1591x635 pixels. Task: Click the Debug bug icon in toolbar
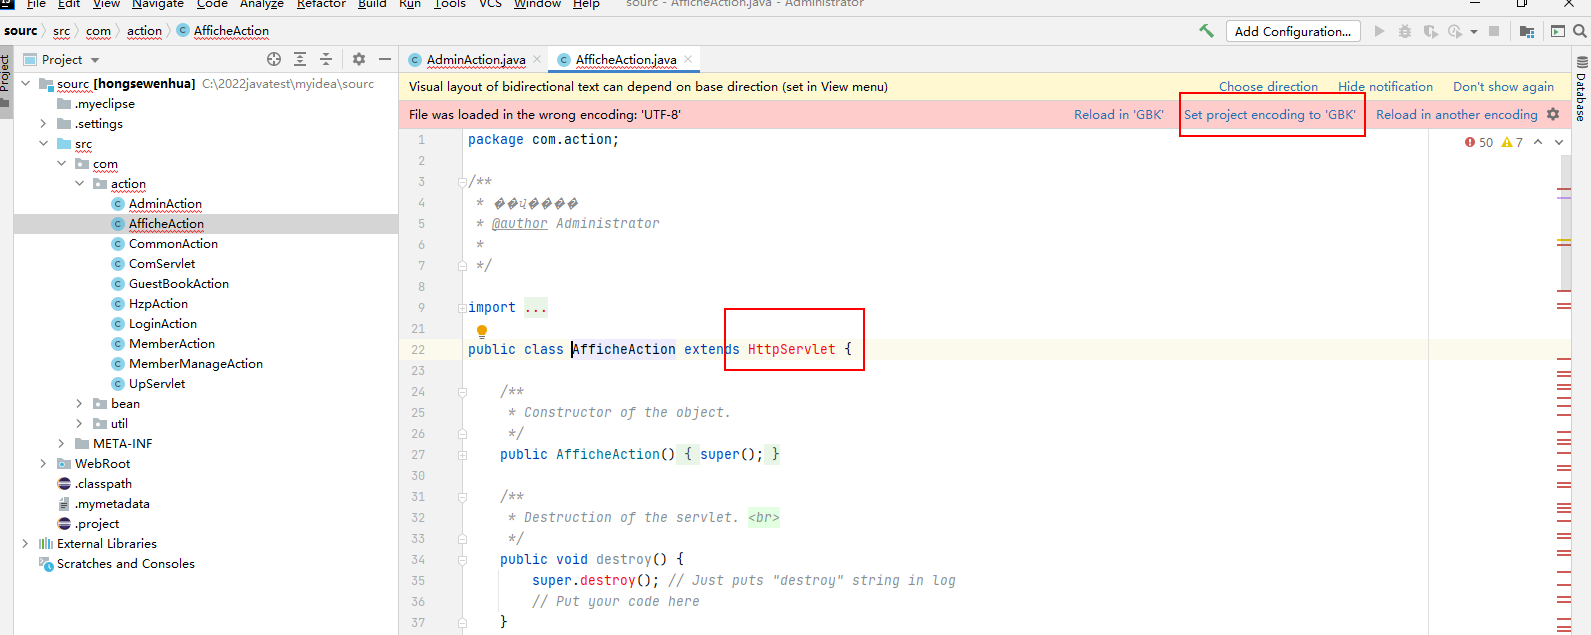1405,31
